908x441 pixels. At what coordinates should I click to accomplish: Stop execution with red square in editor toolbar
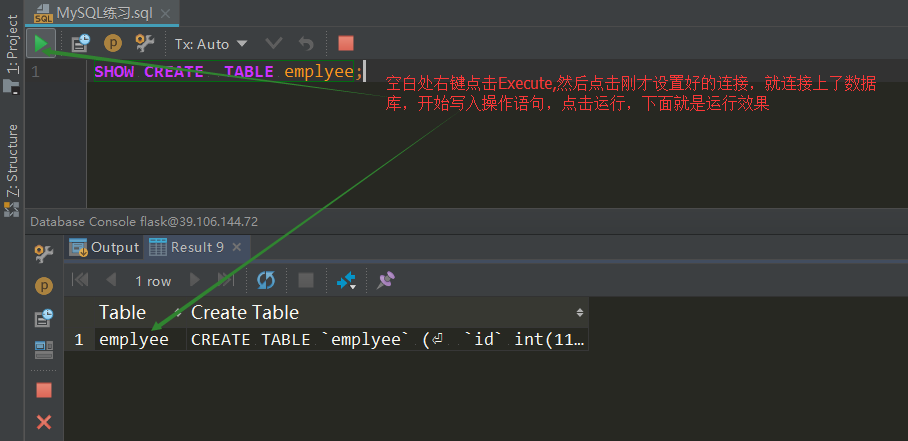click(346, 43)
